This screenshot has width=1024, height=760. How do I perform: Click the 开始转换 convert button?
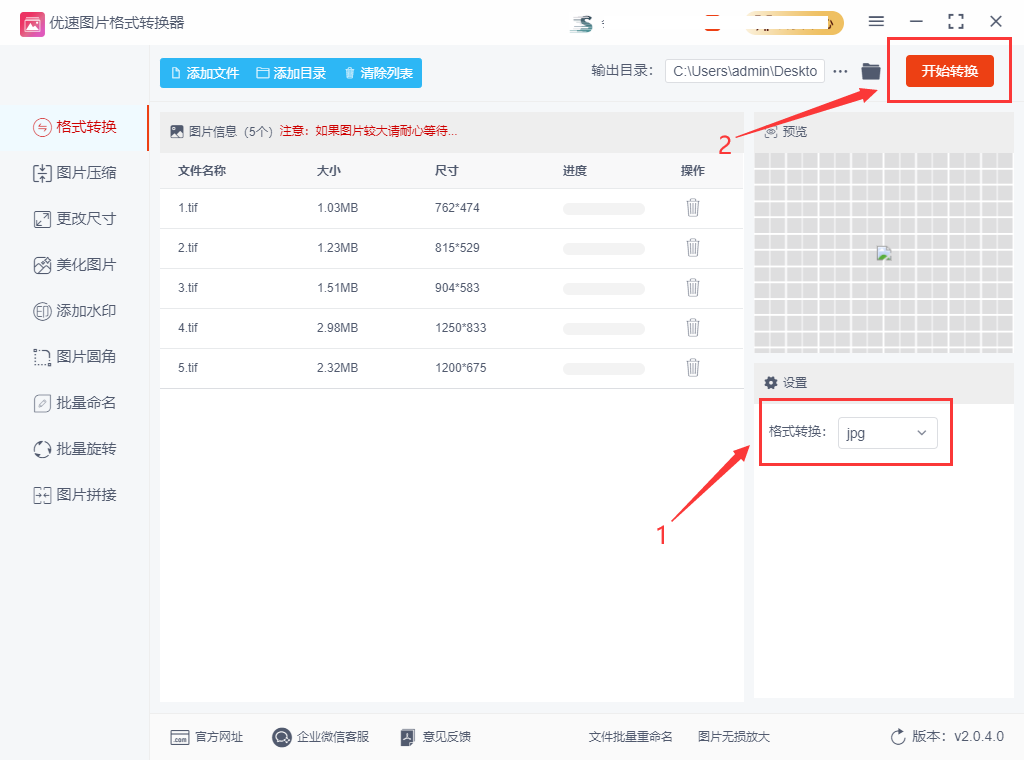coord(948,71)
